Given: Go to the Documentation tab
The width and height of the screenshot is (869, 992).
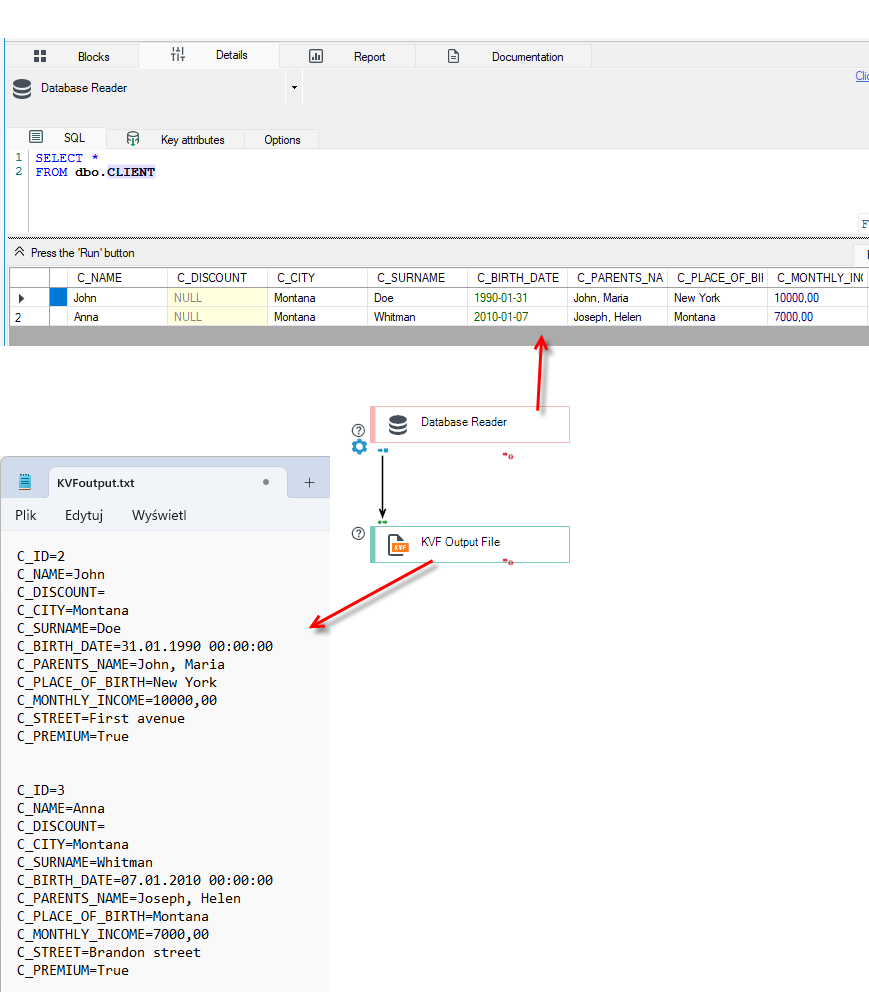Looking at the screenshot, I should click(x=504, y=56).
